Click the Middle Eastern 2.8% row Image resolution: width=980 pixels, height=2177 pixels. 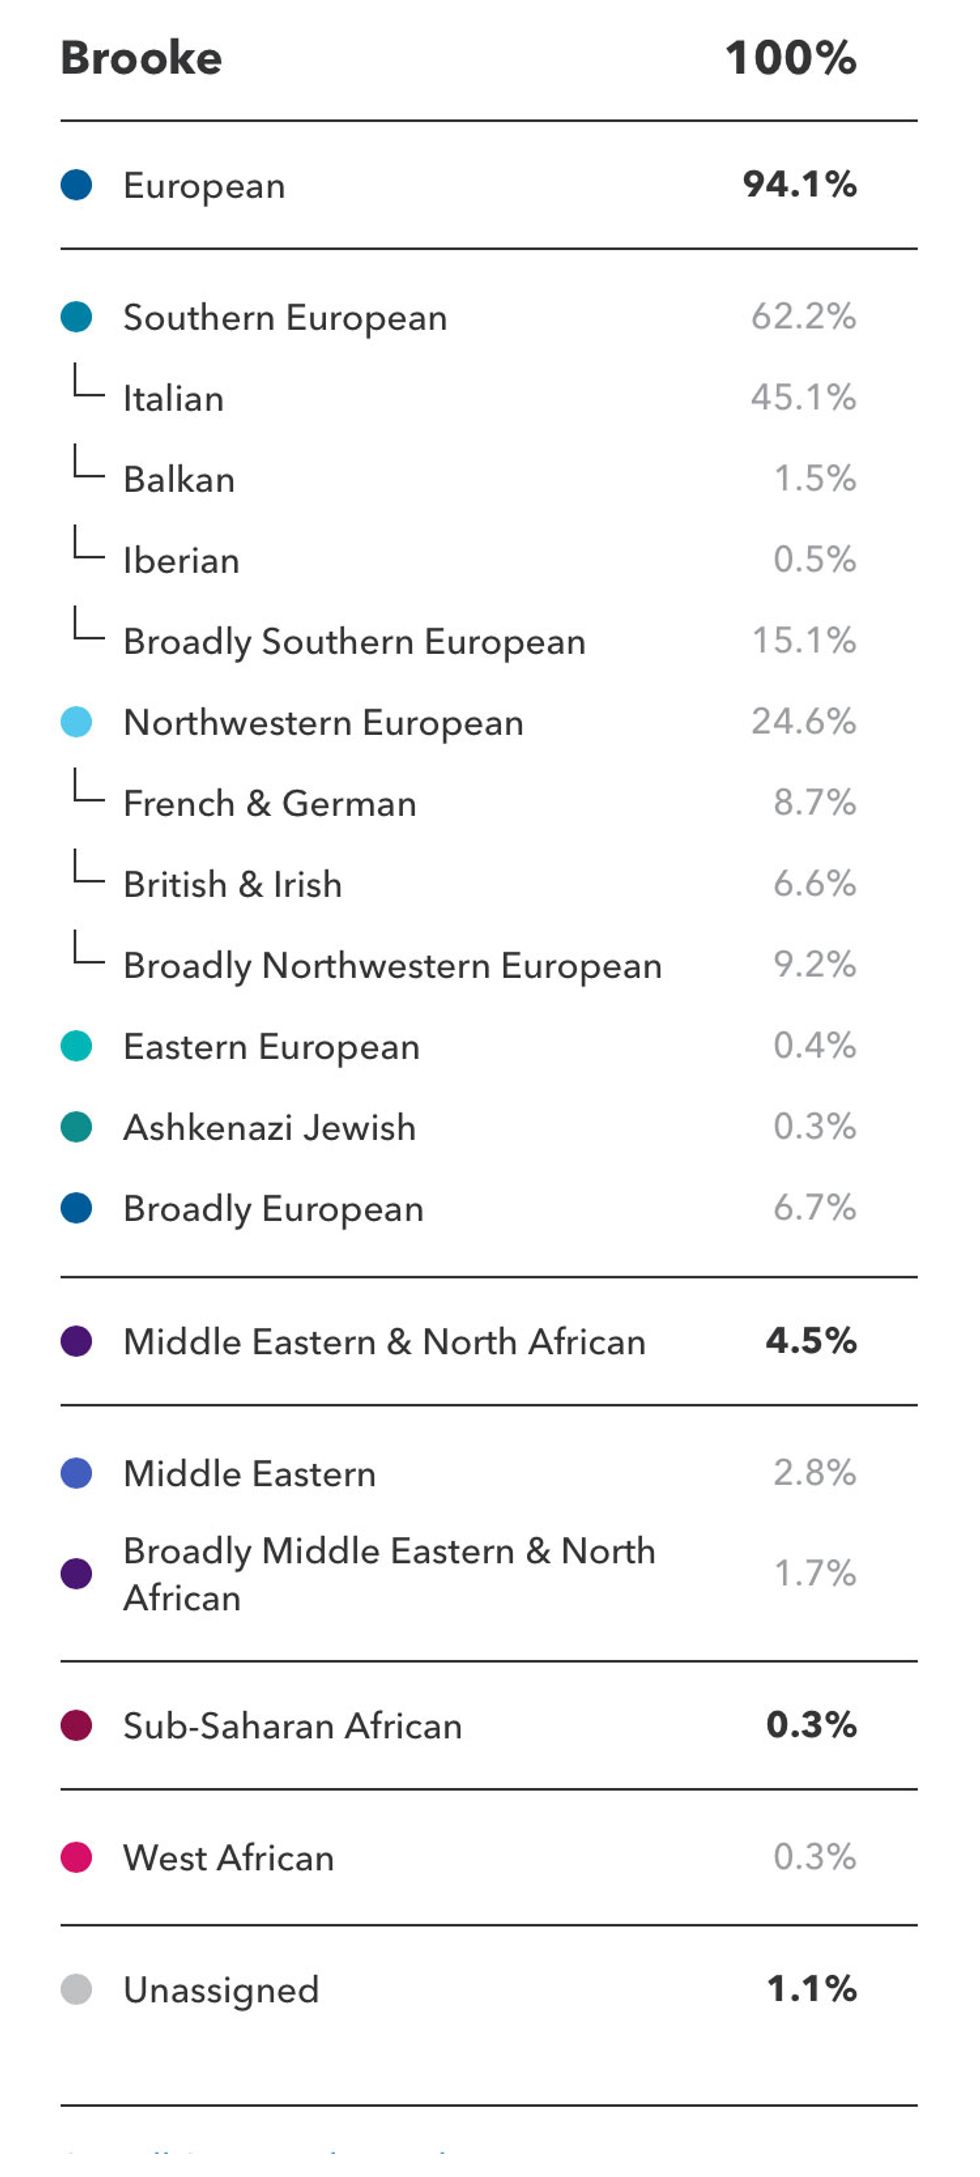coord(488,1473)
